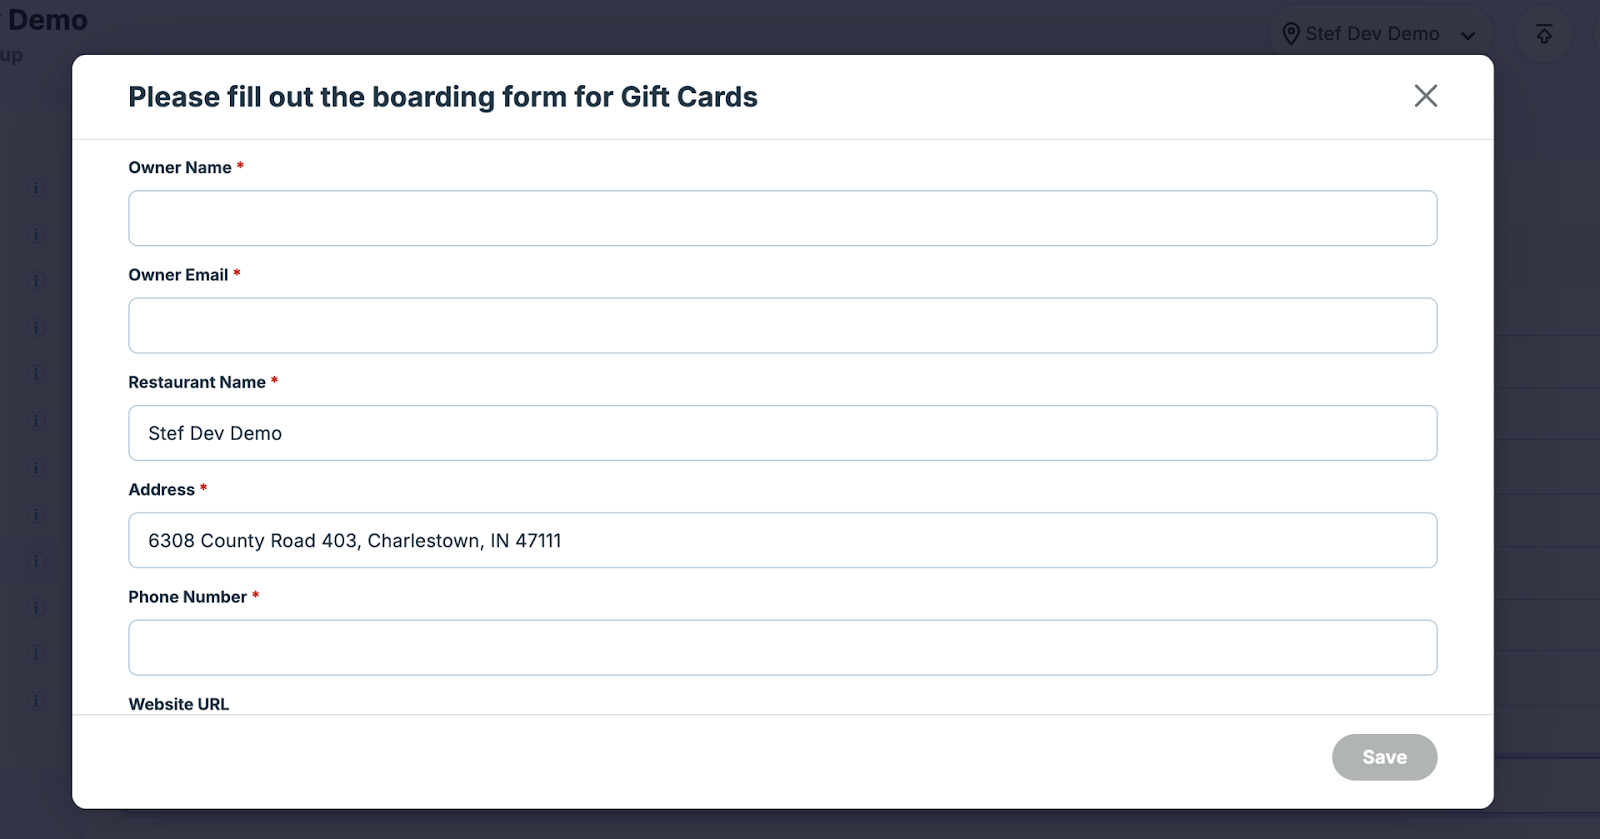Click the Address field label
The image size is (1600, 839).
(162, 489)
